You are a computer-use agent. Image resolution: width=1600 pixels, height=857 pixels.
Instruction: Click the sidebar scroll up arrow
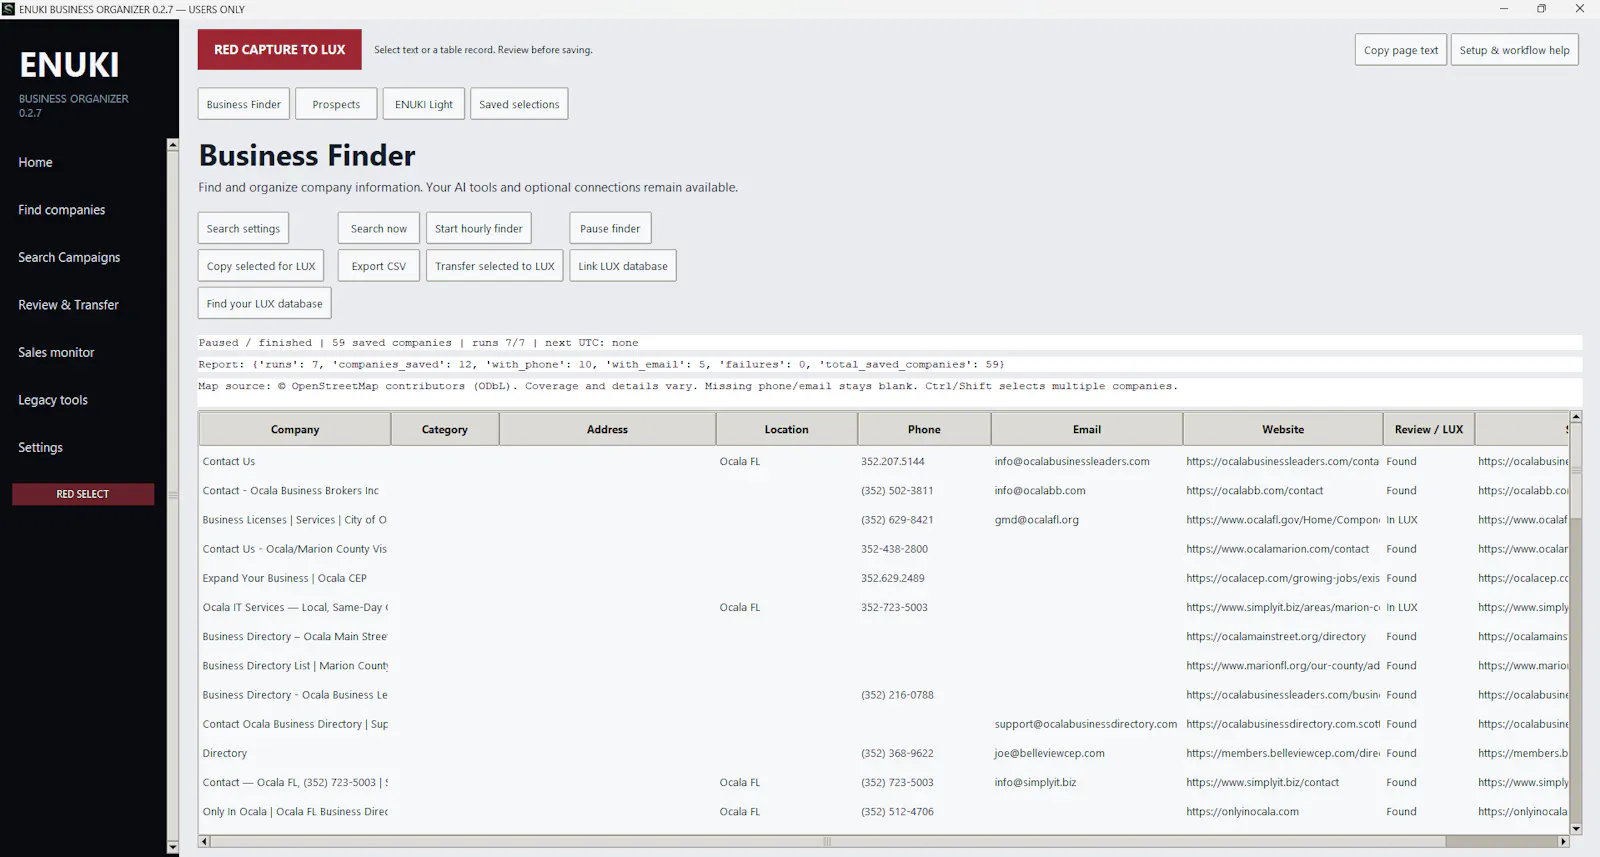[172, 145]
